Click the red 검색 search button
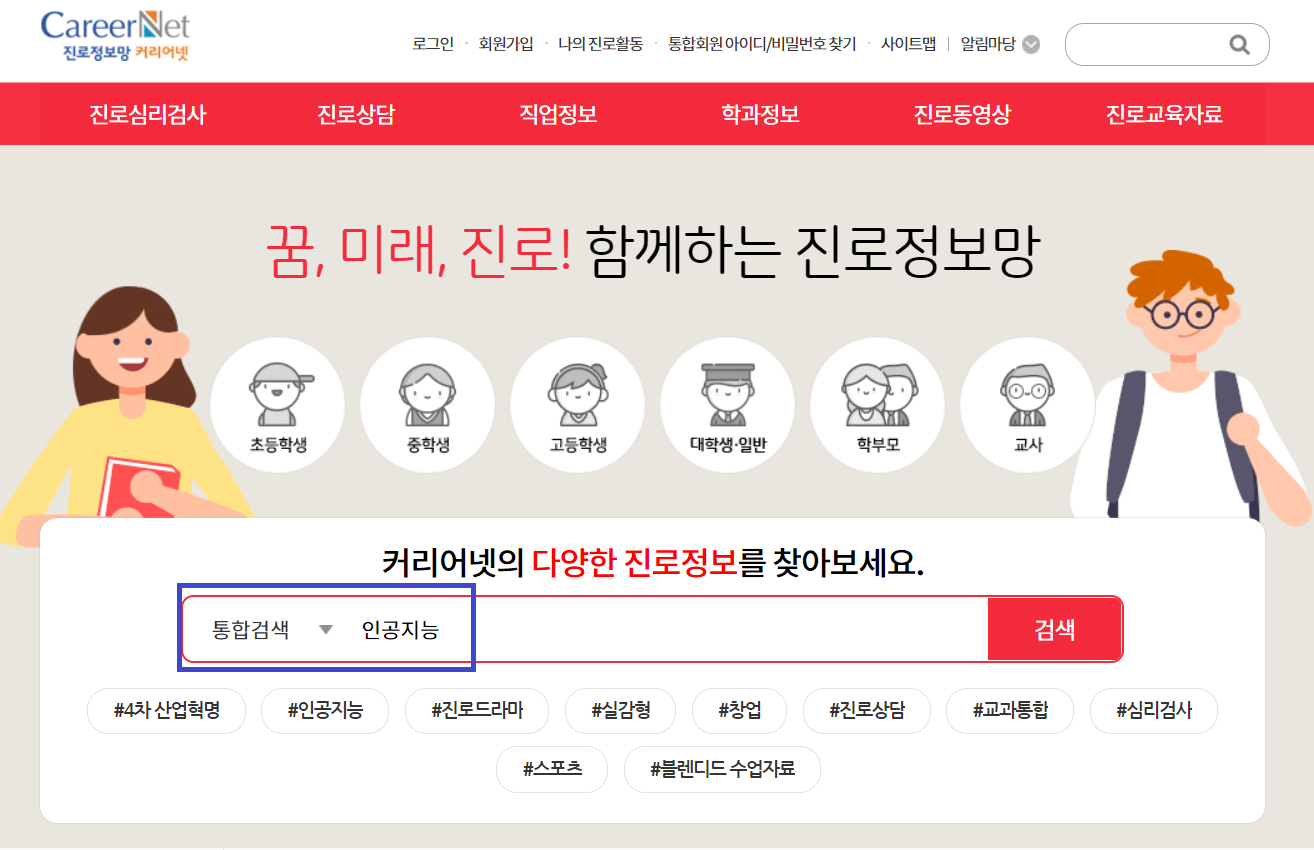 pos(1054,628)
